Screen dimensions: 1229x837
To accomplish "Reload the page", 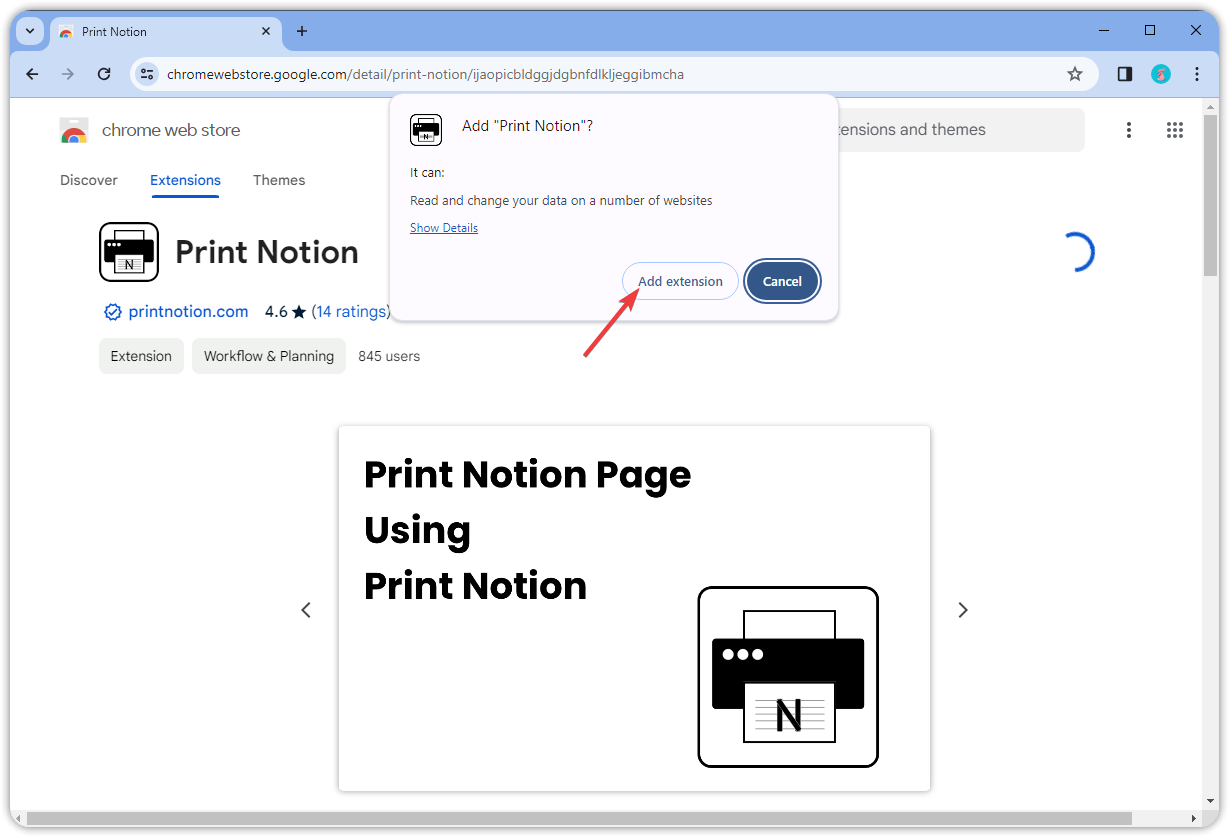I will coord(104,74).
